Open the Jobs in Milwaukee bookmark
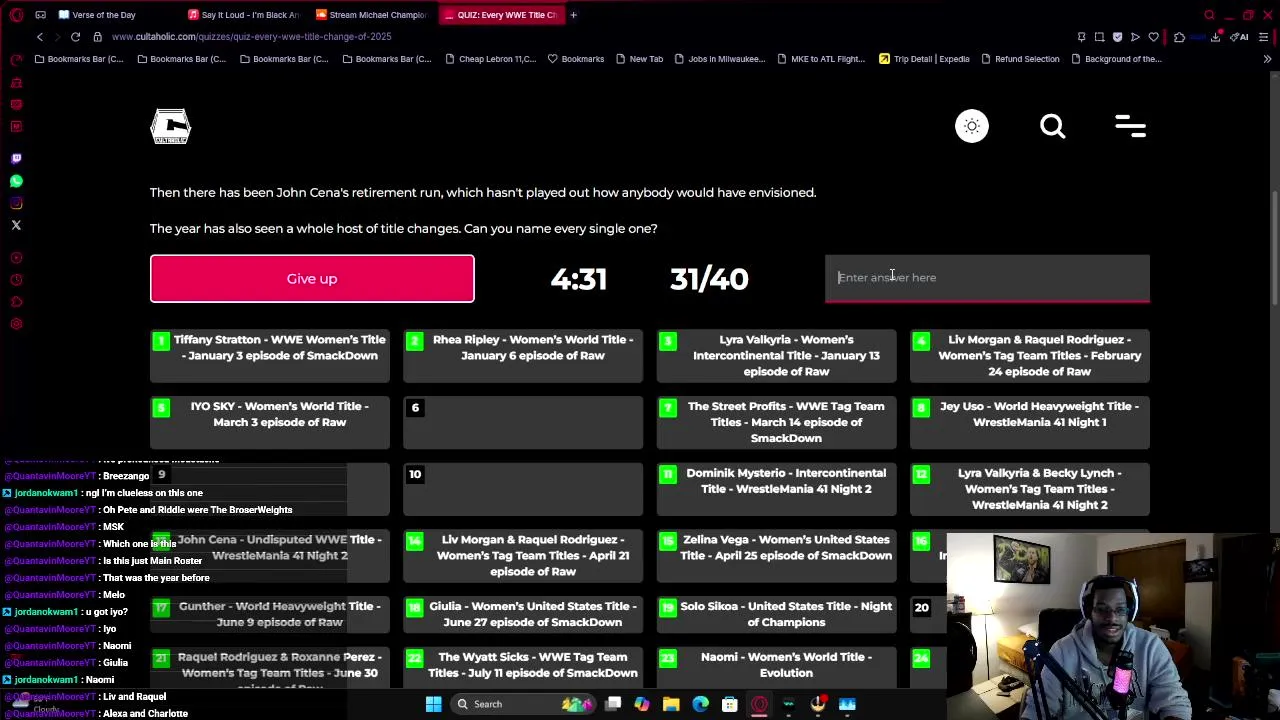The image size is (1280, 720). click(718, 59)
